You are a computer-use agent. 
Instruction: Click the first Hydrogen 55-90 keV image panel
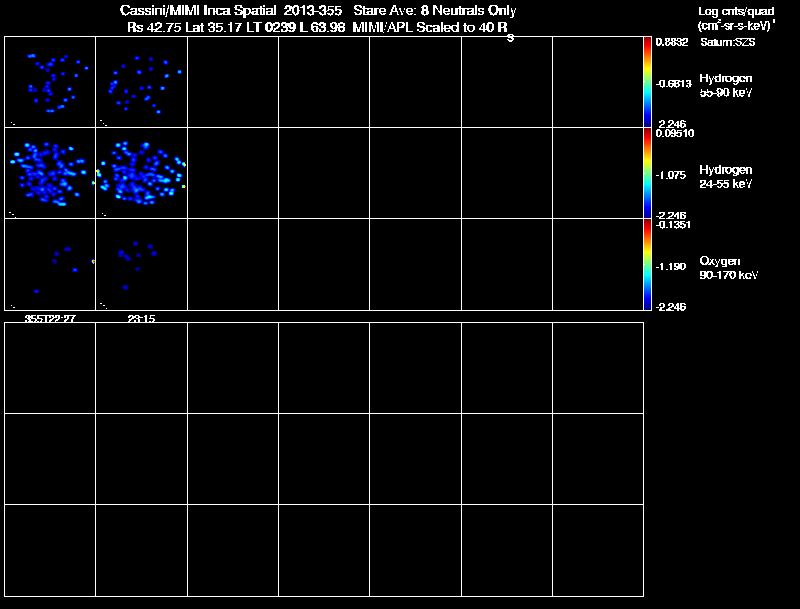[x=50, y=82]
